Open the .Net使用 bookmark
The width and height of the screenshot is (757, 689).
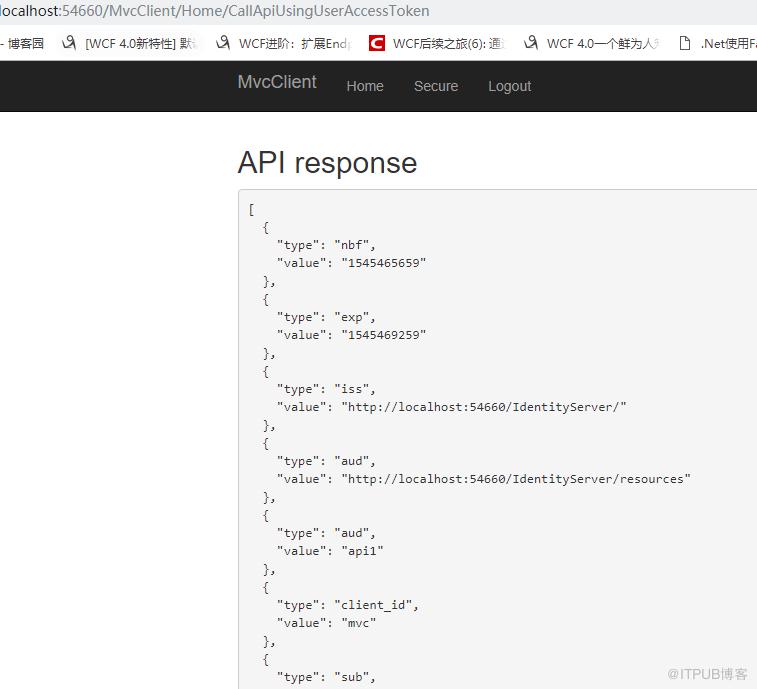729,43
